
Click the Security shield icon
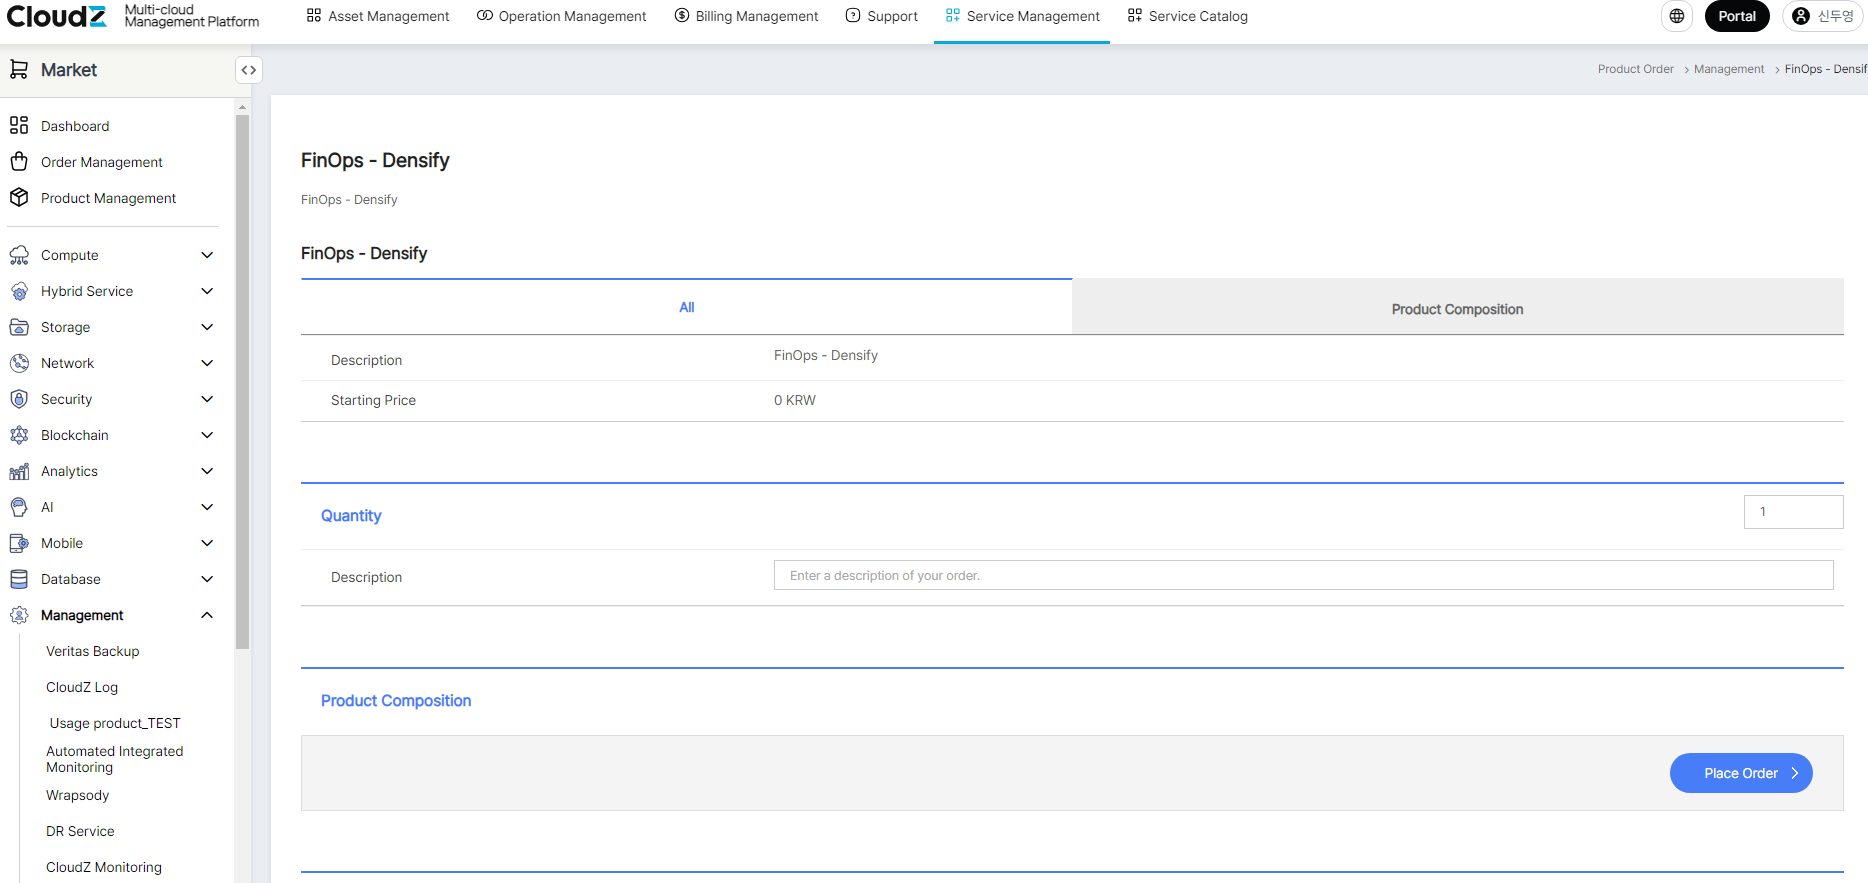[x=19, y=399]
